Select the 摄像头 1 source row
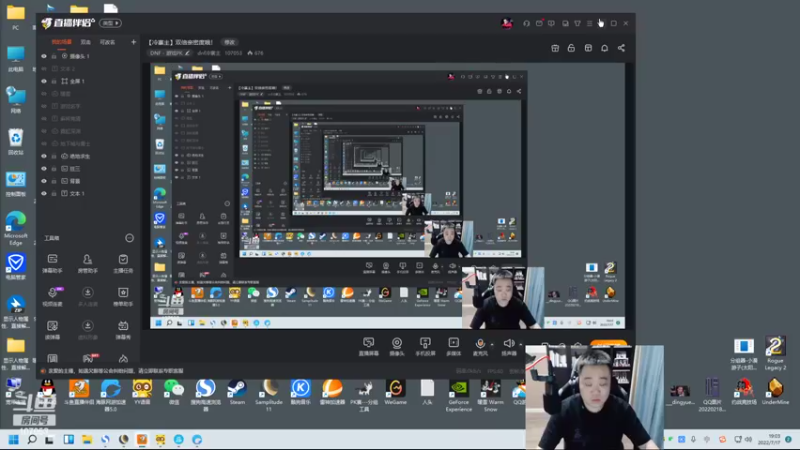This screenshot has height=450, width=800. [88, 56]
